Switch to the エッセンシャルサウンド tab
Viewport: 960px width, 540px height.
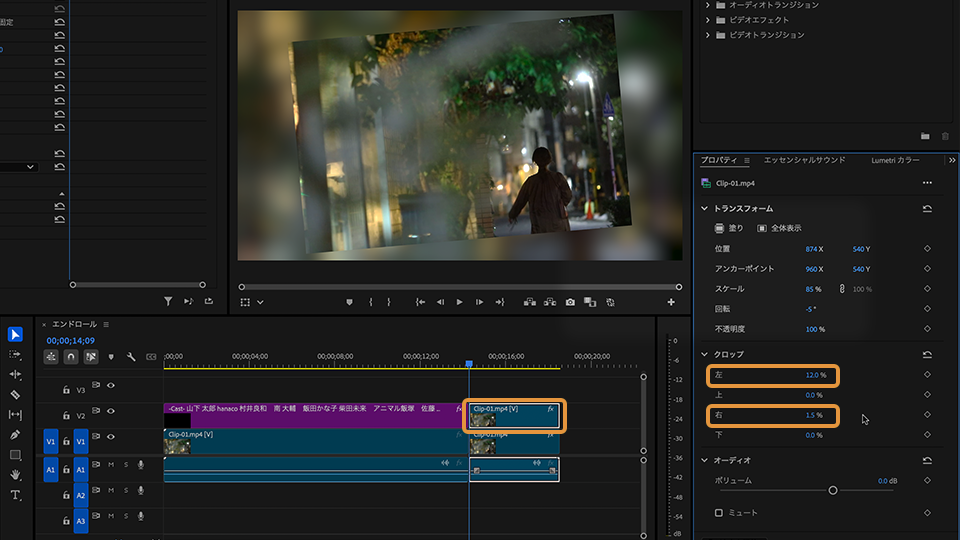pyautogui.click(x=804, y=160)
